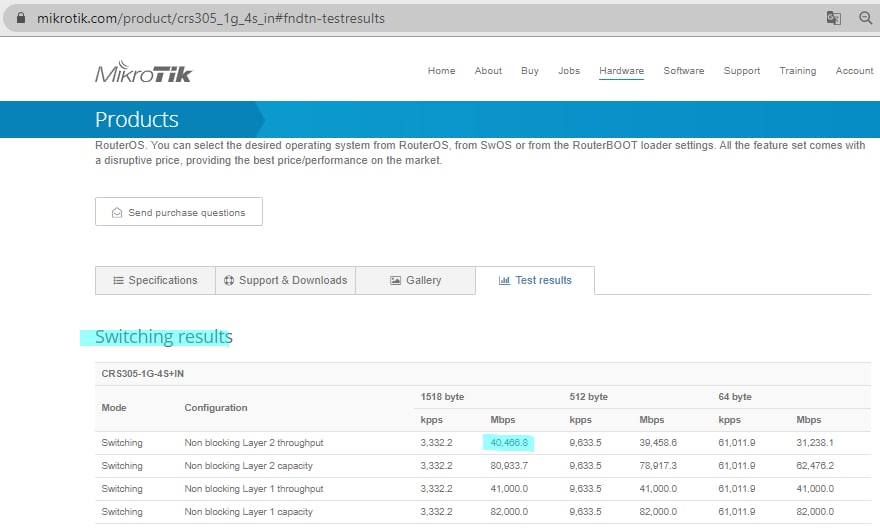Image resolution: width=880 pixels, height=530 pixels.
Task: Click the 31,238.1 Mbps value
Action: [x=815, y=443]
